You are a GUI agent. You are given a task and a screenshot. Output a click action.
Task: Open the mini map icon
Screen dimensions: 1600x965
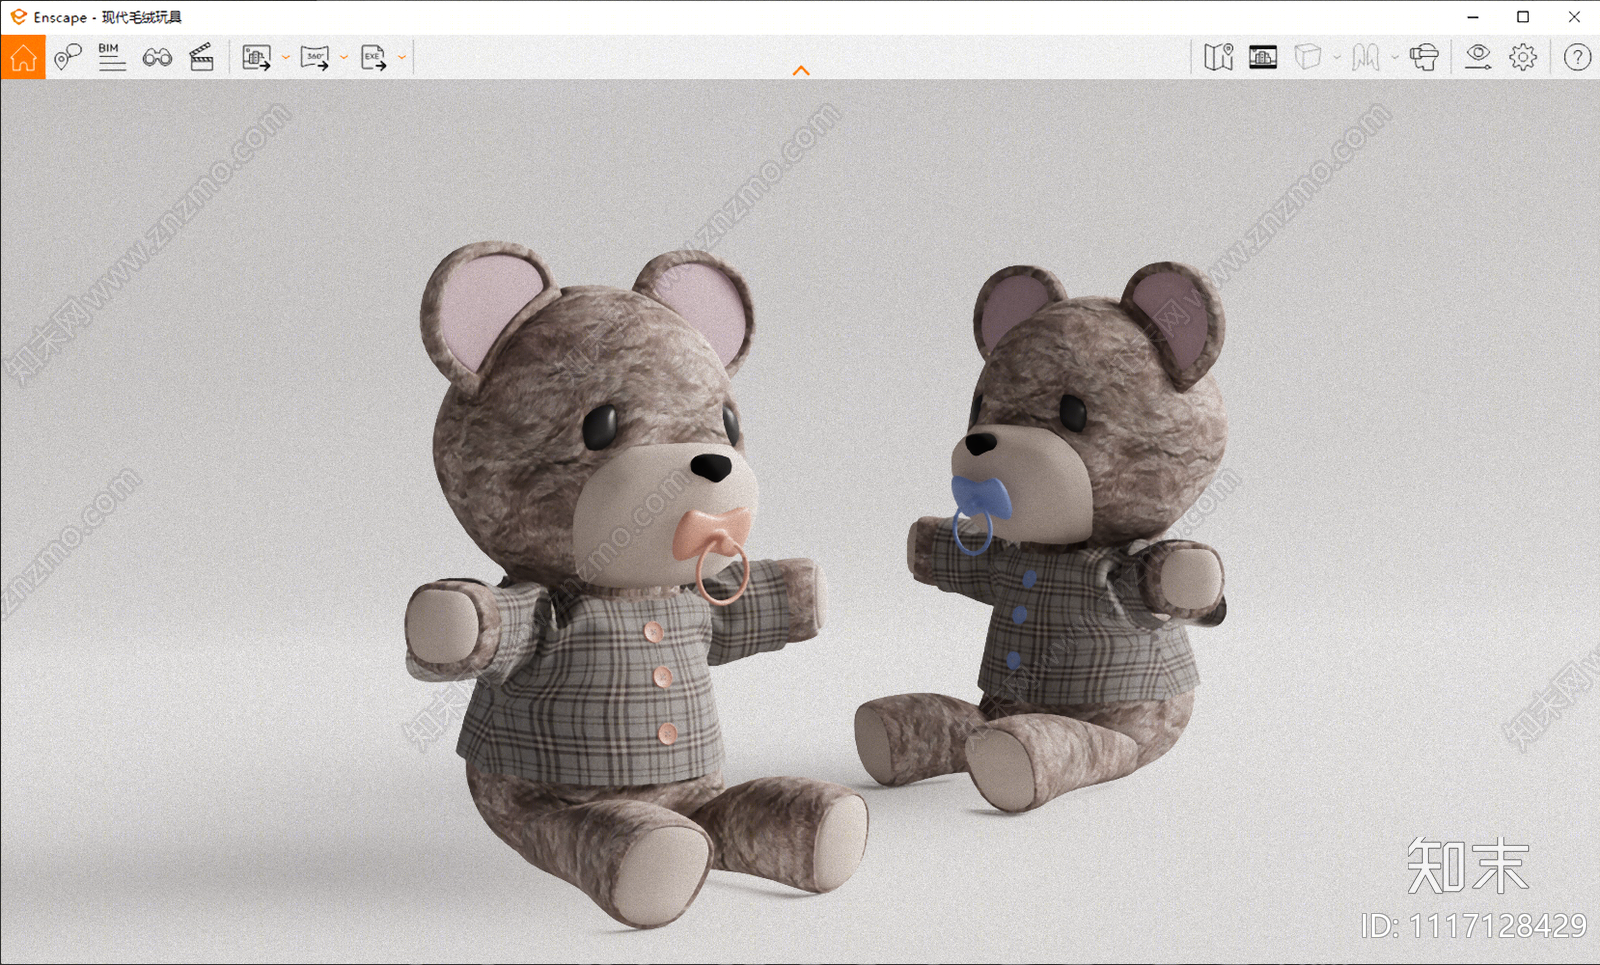pyautogui.click(x=1219, y=57)
